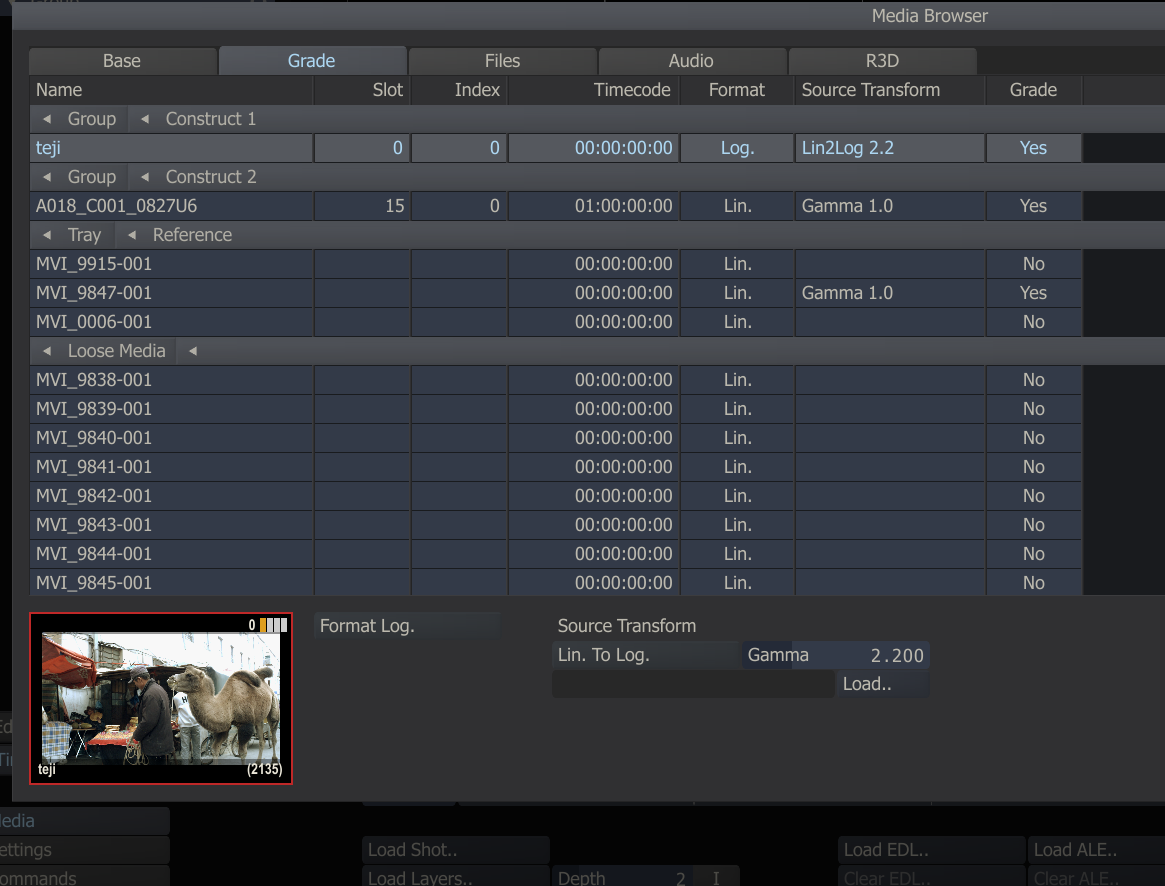Select the Audio tab
This screenshot has width=1165, height=886.
tap(691, 61)
